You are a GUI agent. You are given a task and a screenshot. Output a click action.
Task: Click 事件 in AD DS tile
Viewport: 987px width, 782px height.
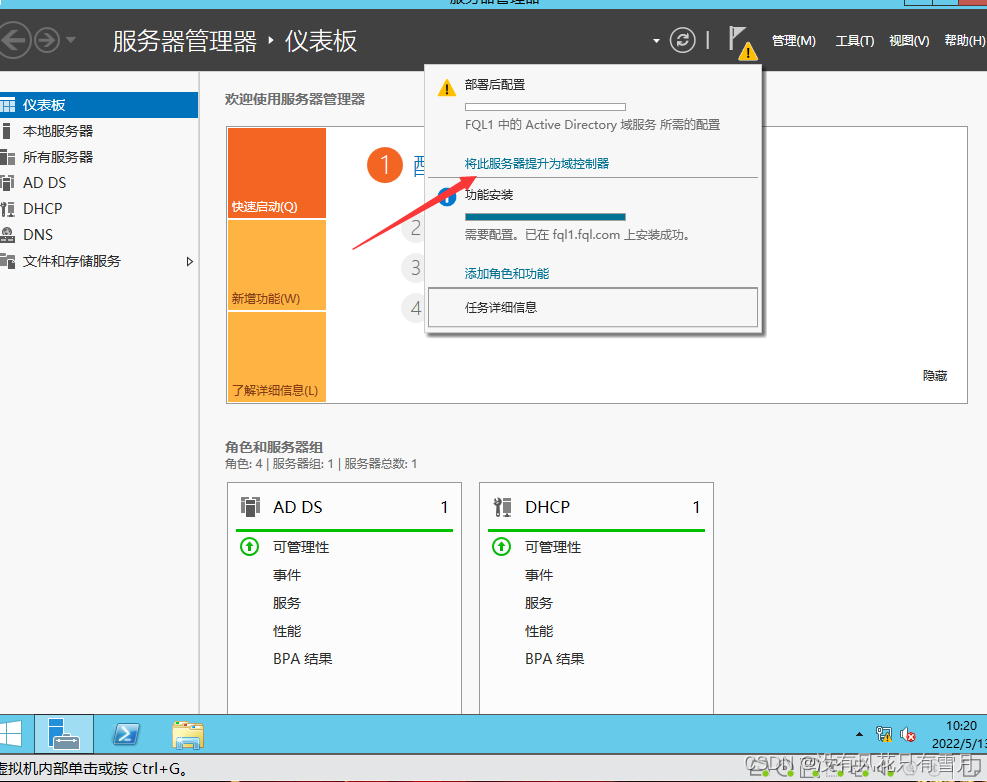[x=287, y=575]
